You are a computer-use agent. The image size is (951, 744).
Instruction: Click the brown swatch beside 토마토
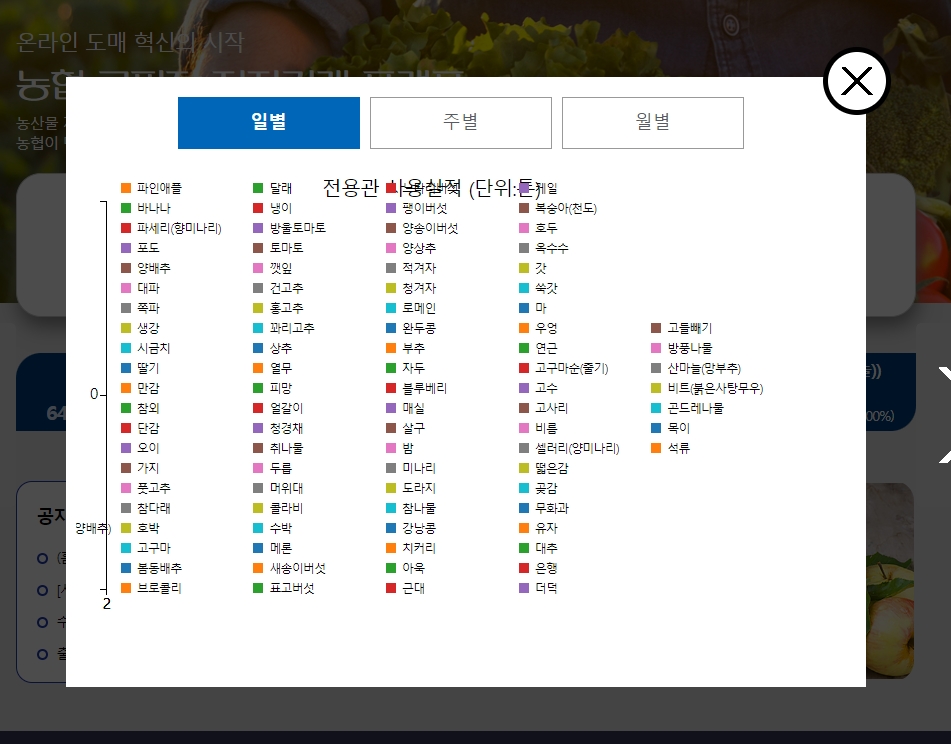tap(258, 248)
